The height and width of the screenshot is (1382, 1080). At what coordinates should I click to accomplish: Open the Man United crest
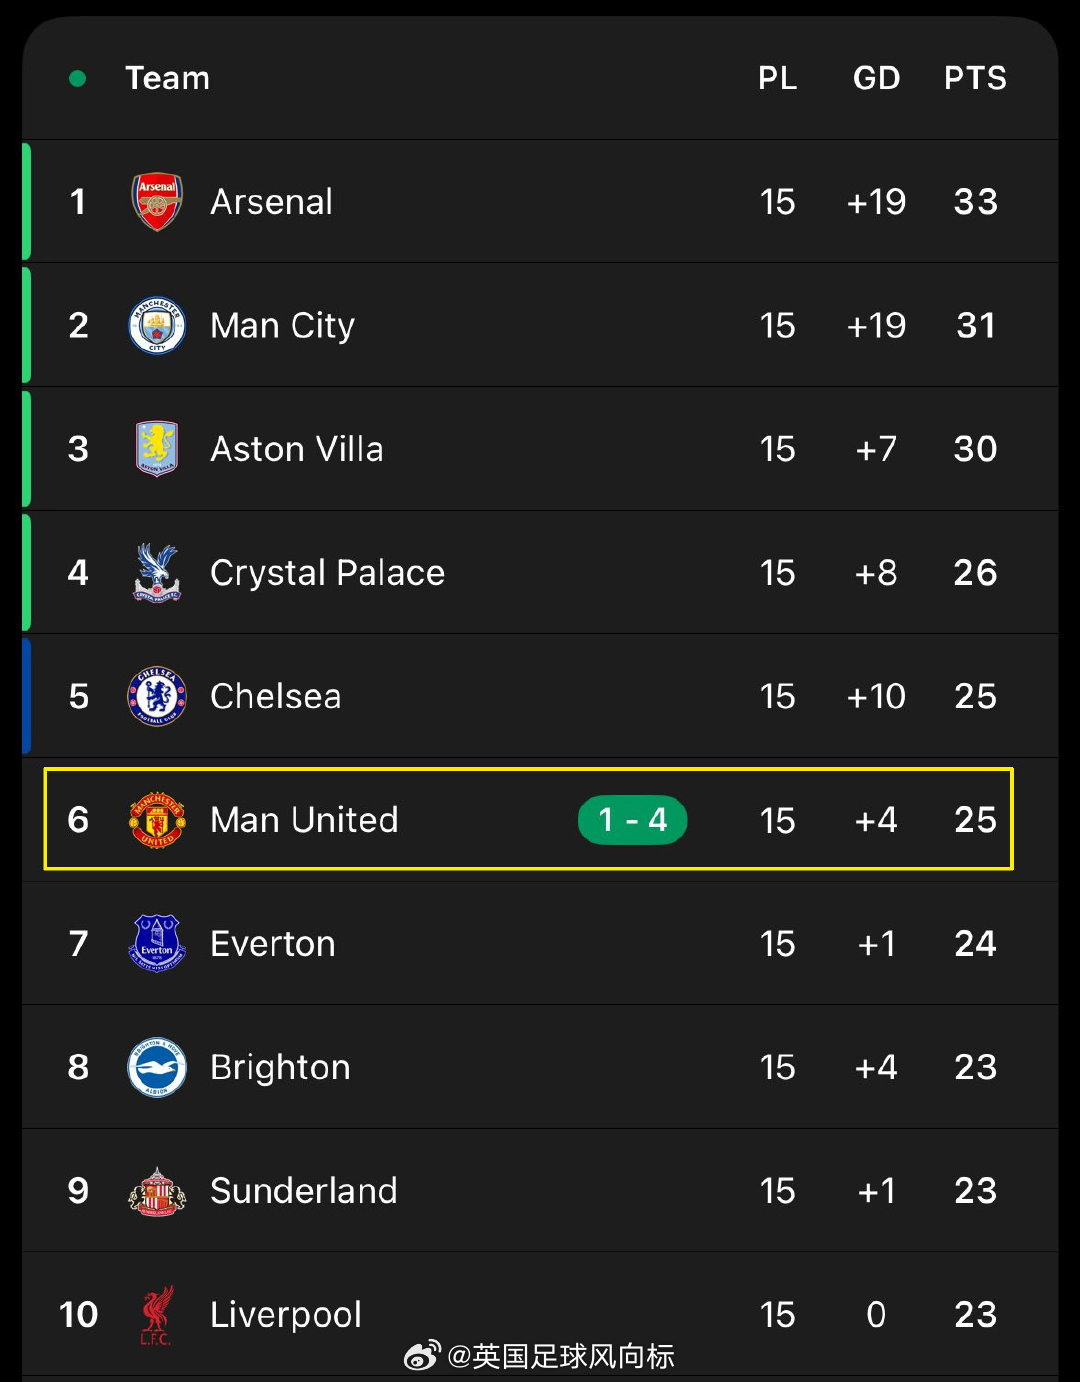pos(157,820)
